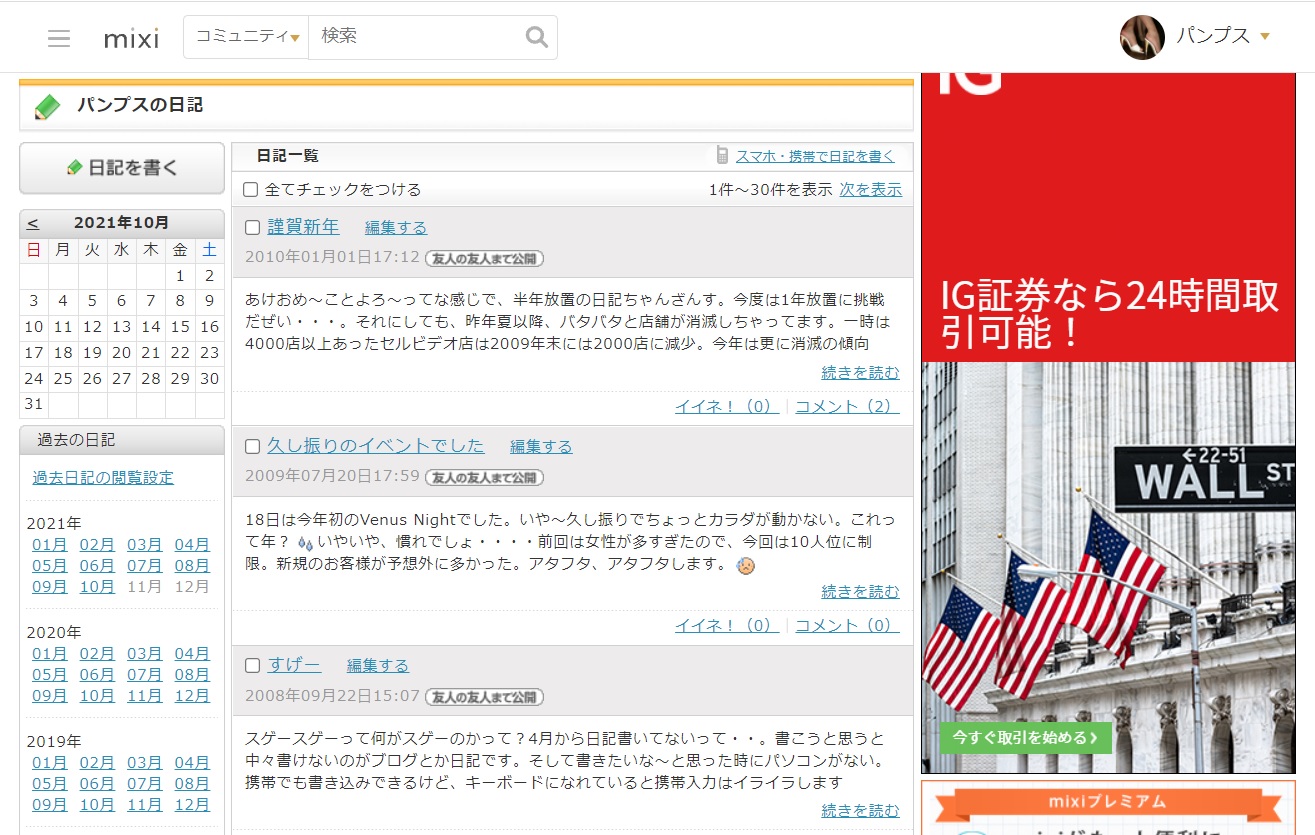
Task: Click 編集する next to すげー
Action: coord(378,665)
